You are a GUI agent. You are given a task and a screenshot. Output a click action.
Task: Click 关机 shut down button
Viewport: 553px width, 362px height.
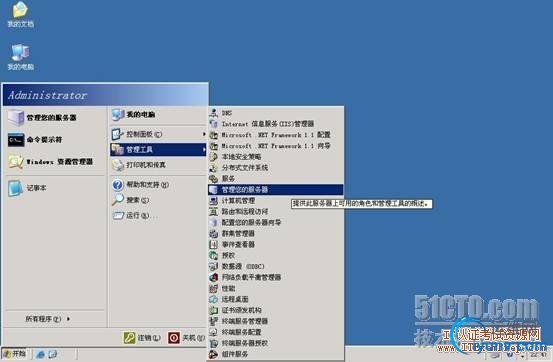pos(186,338)
